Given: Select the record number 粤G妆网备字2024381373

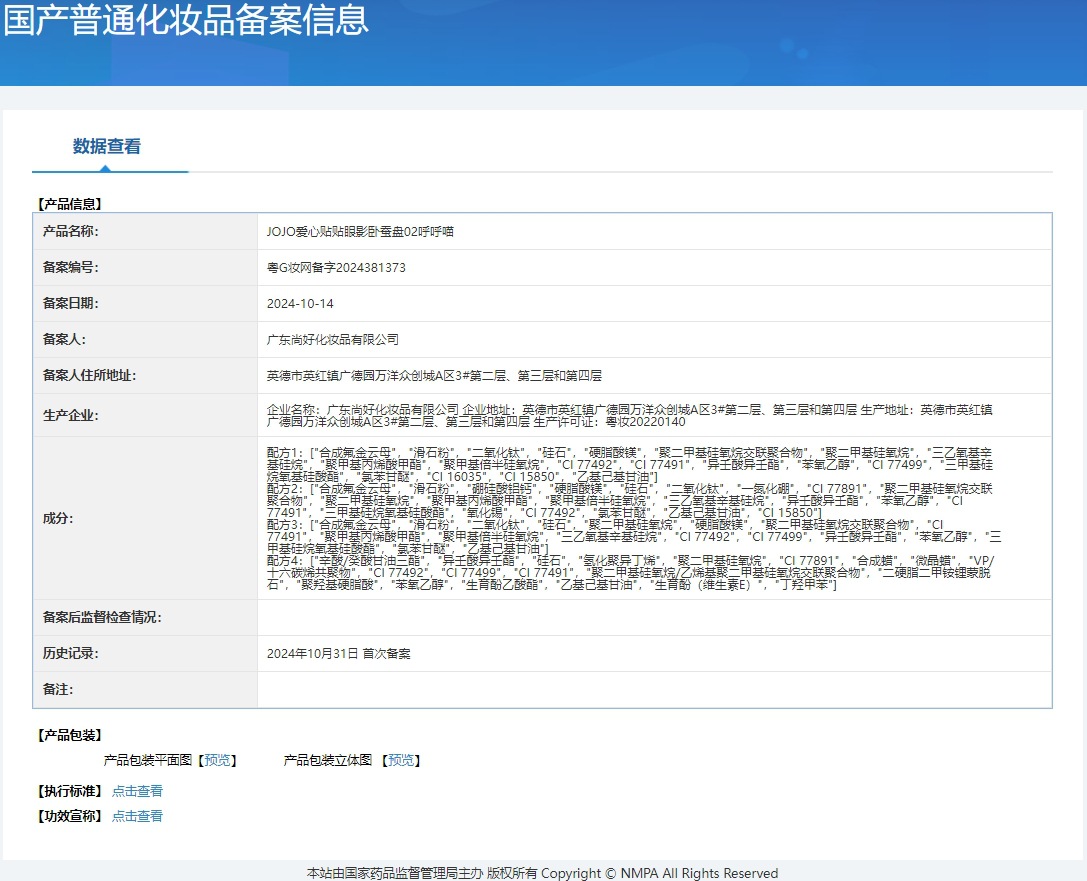Looking at the screenshot, I should (x=336, y=268).
